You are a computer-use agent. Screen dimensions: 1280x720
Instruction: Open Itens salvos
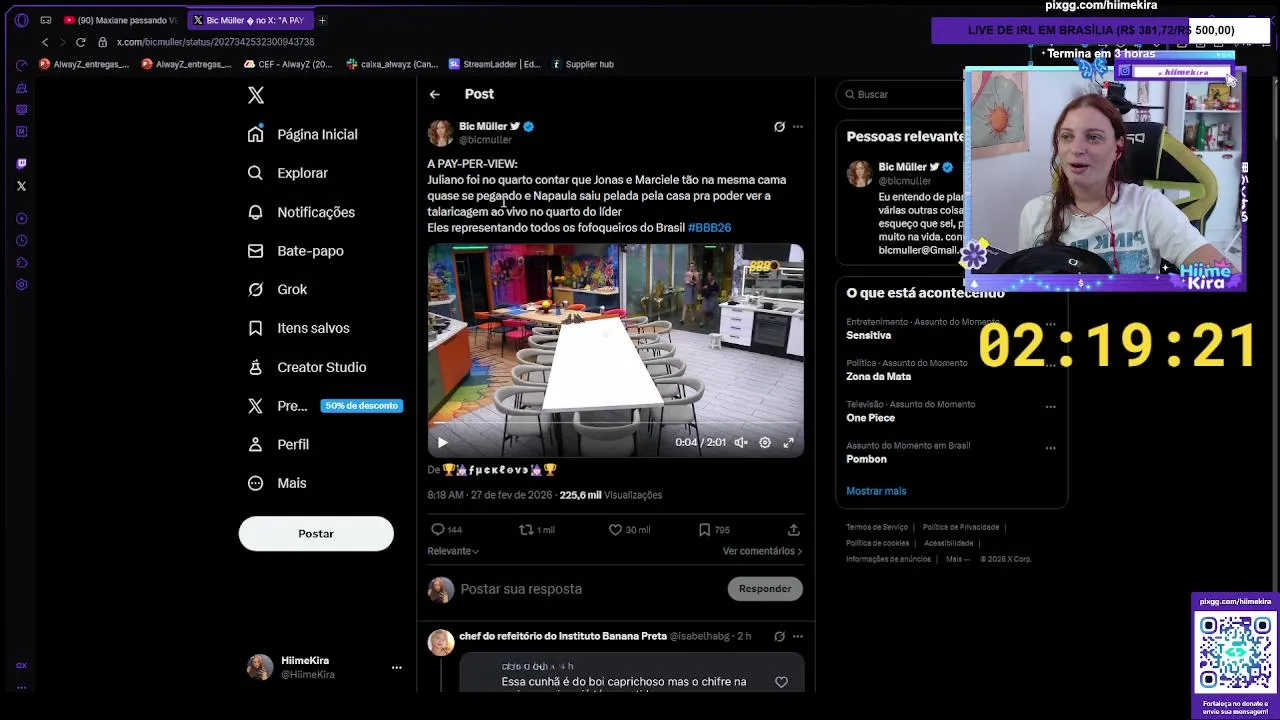[x=300, y=328]
